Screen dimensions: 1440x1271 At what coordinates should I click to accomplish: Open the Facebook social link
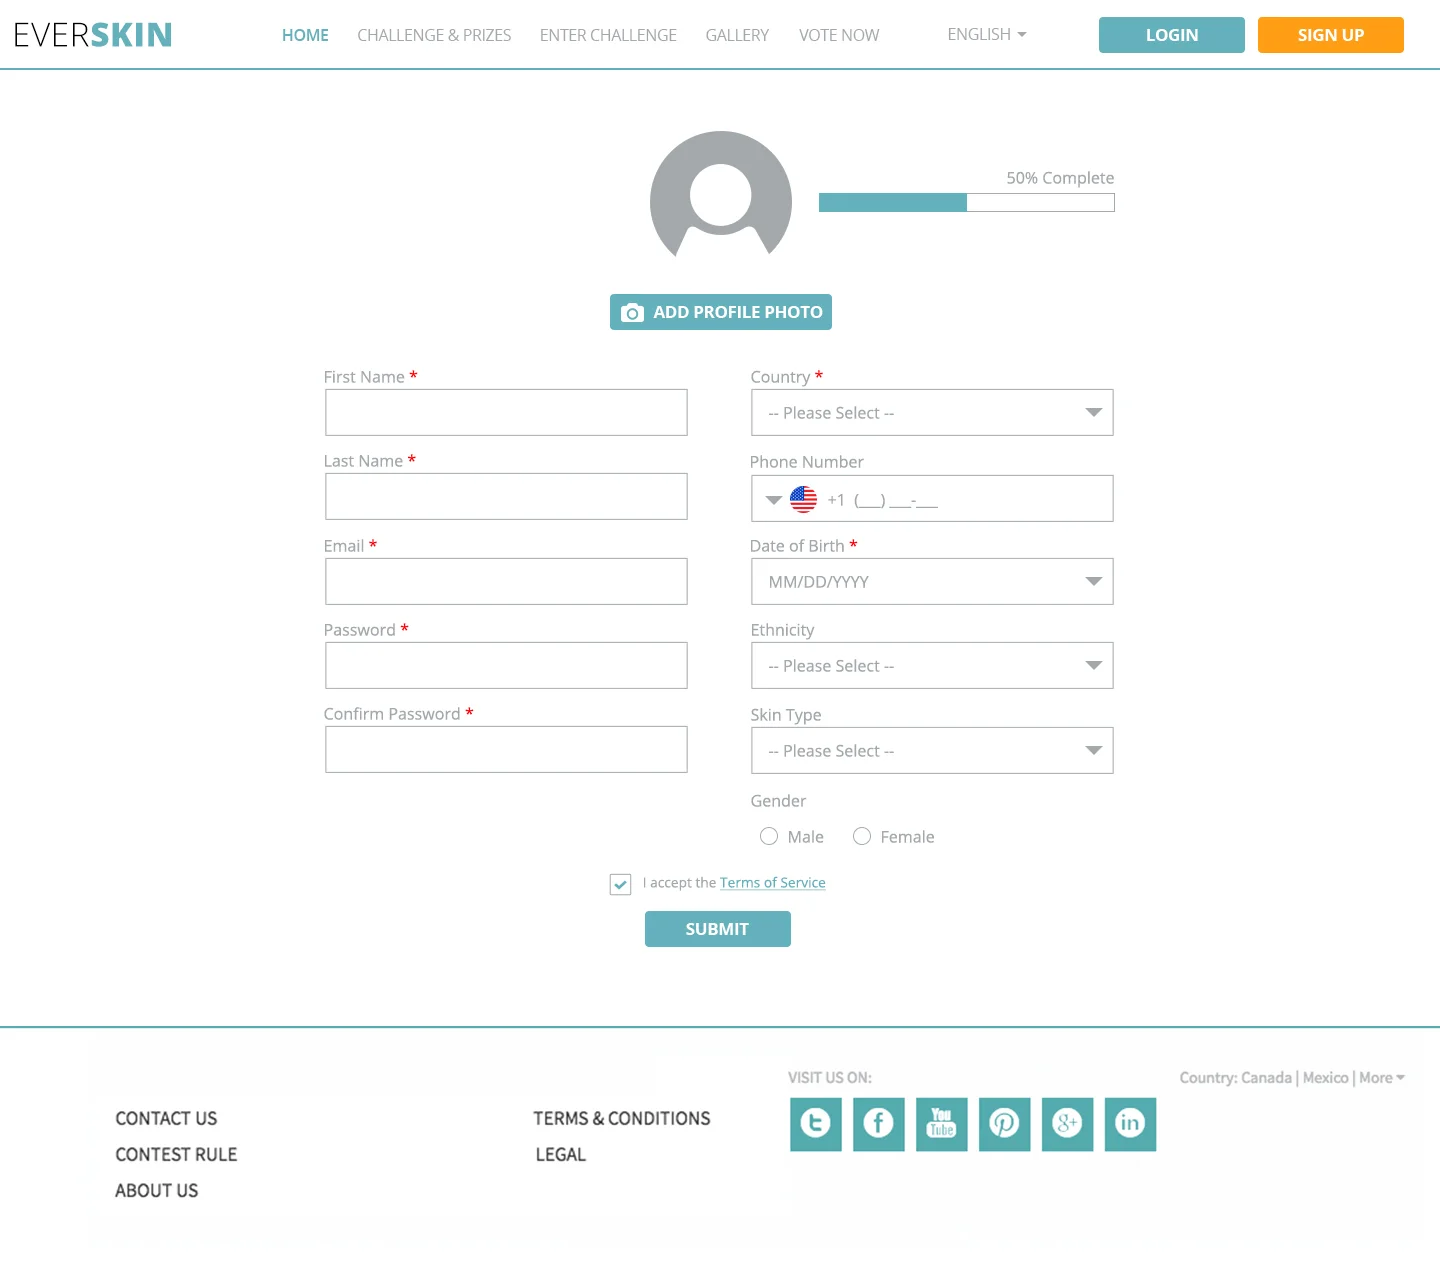878,1124
